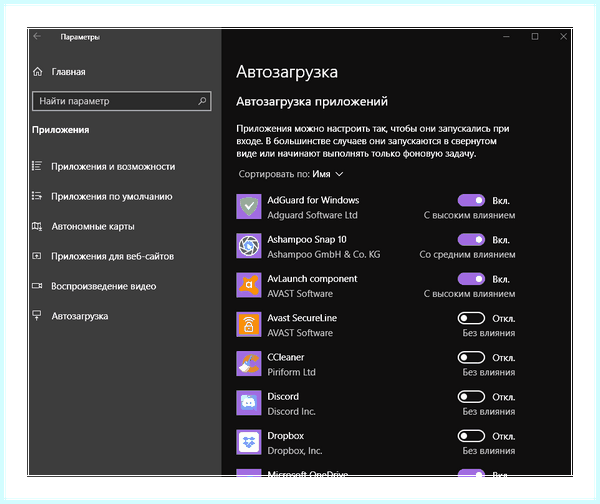Viewport: 600px width, 504px height.
Task: Click the map icon for Автономные карты
Action: pos(37,226)
